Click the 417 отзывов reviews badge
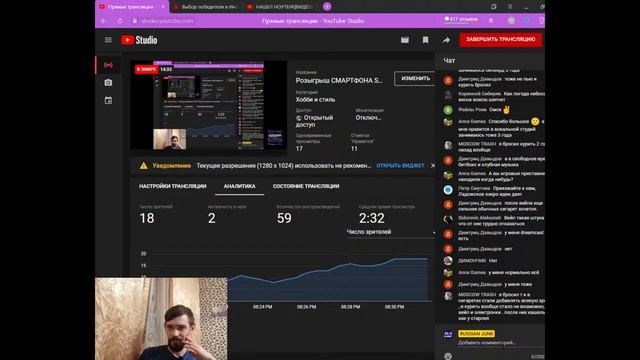 pyautogui.click(x=461, y=19)
